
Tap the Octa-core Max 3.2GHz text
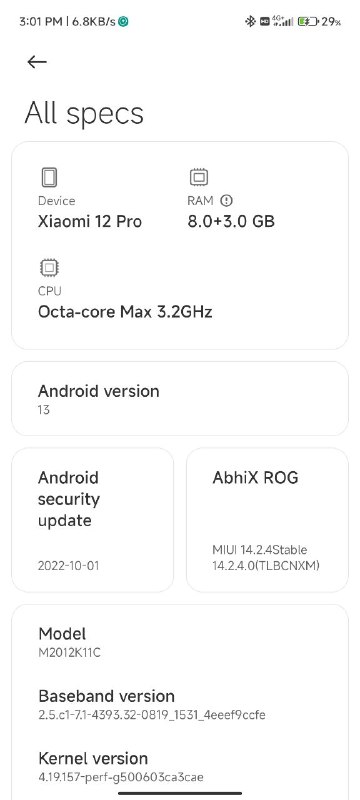click(125, 311)
